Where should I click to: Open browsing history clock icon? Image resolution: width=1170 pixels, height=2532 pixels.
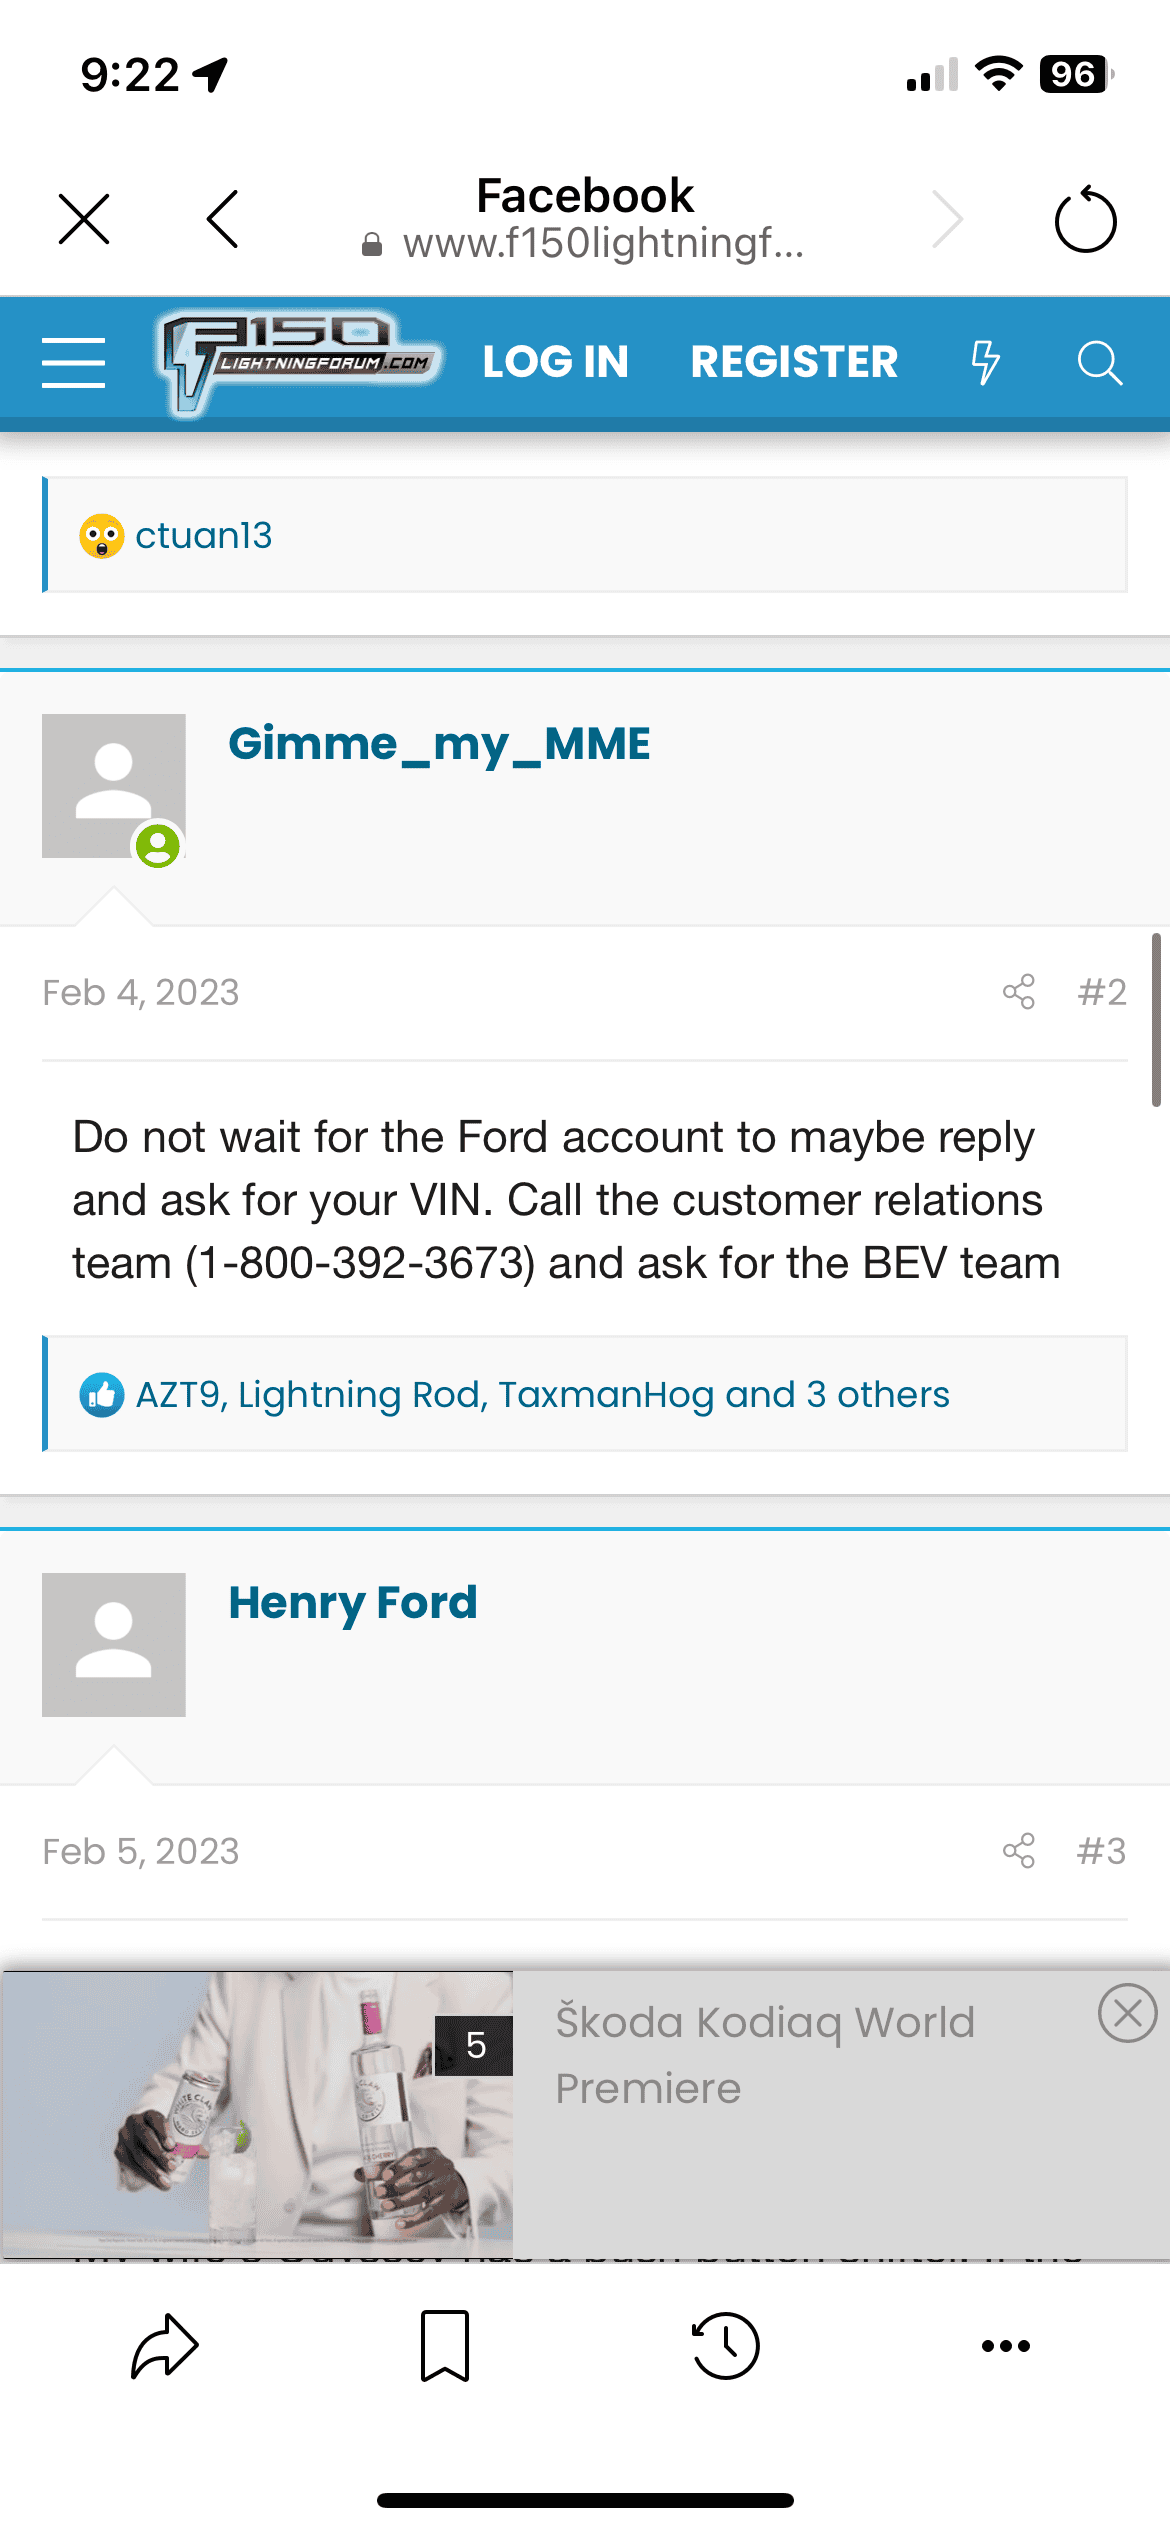coord(726,2345)
